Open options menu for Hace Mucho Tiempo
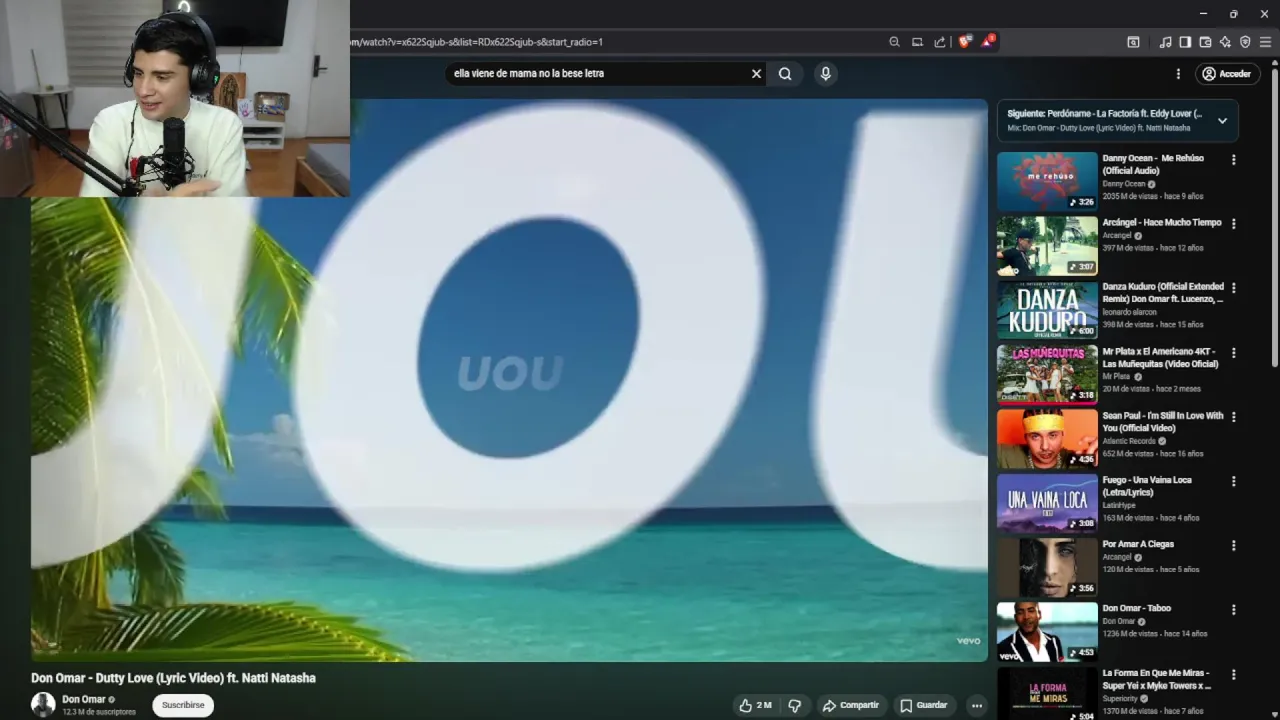 (x=1233, y=224)
